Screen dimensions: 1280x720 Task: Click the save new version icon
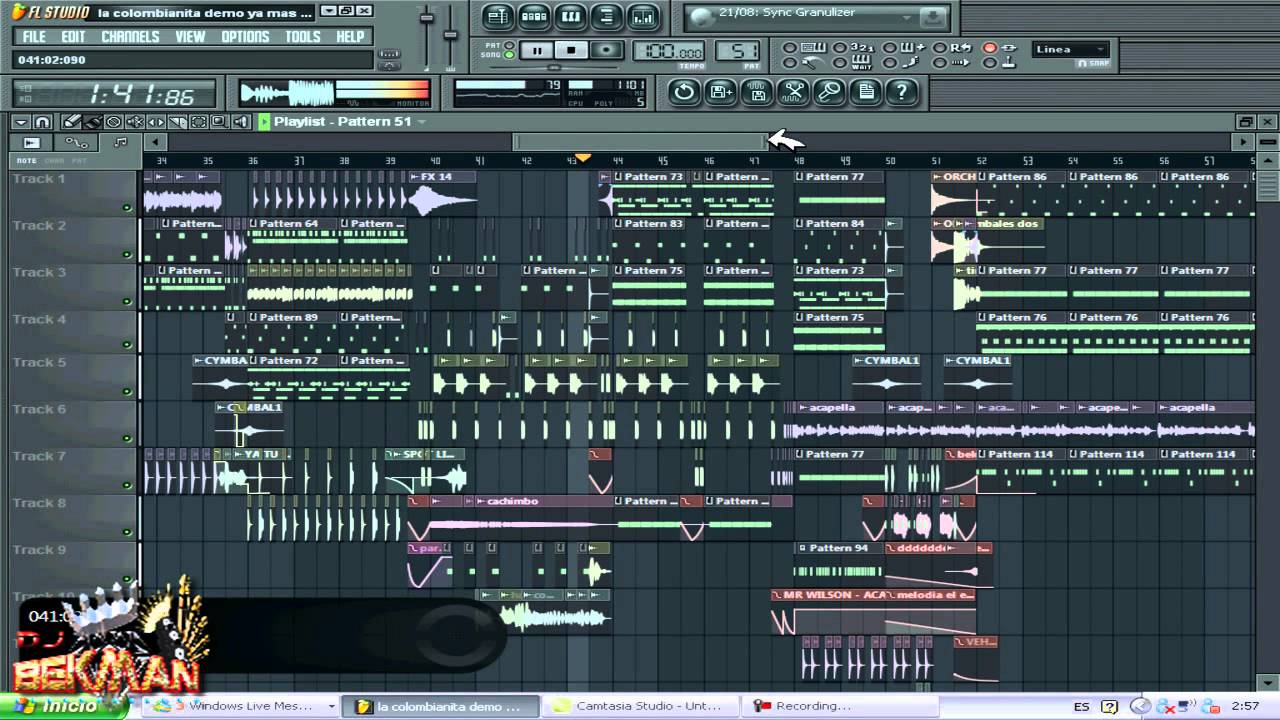pos(721,93)
